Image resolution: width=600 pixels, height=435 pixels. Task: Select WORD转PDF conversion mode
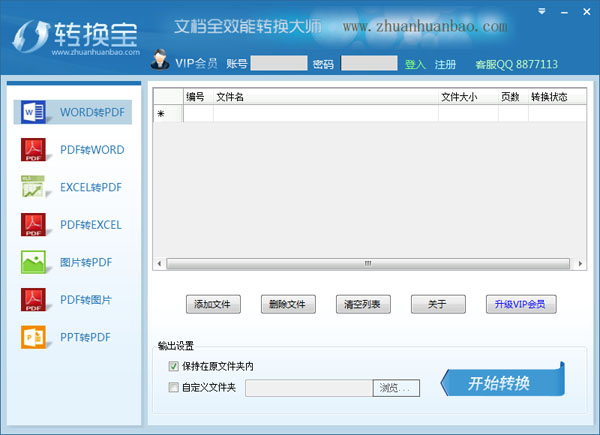tap(73, 112)
